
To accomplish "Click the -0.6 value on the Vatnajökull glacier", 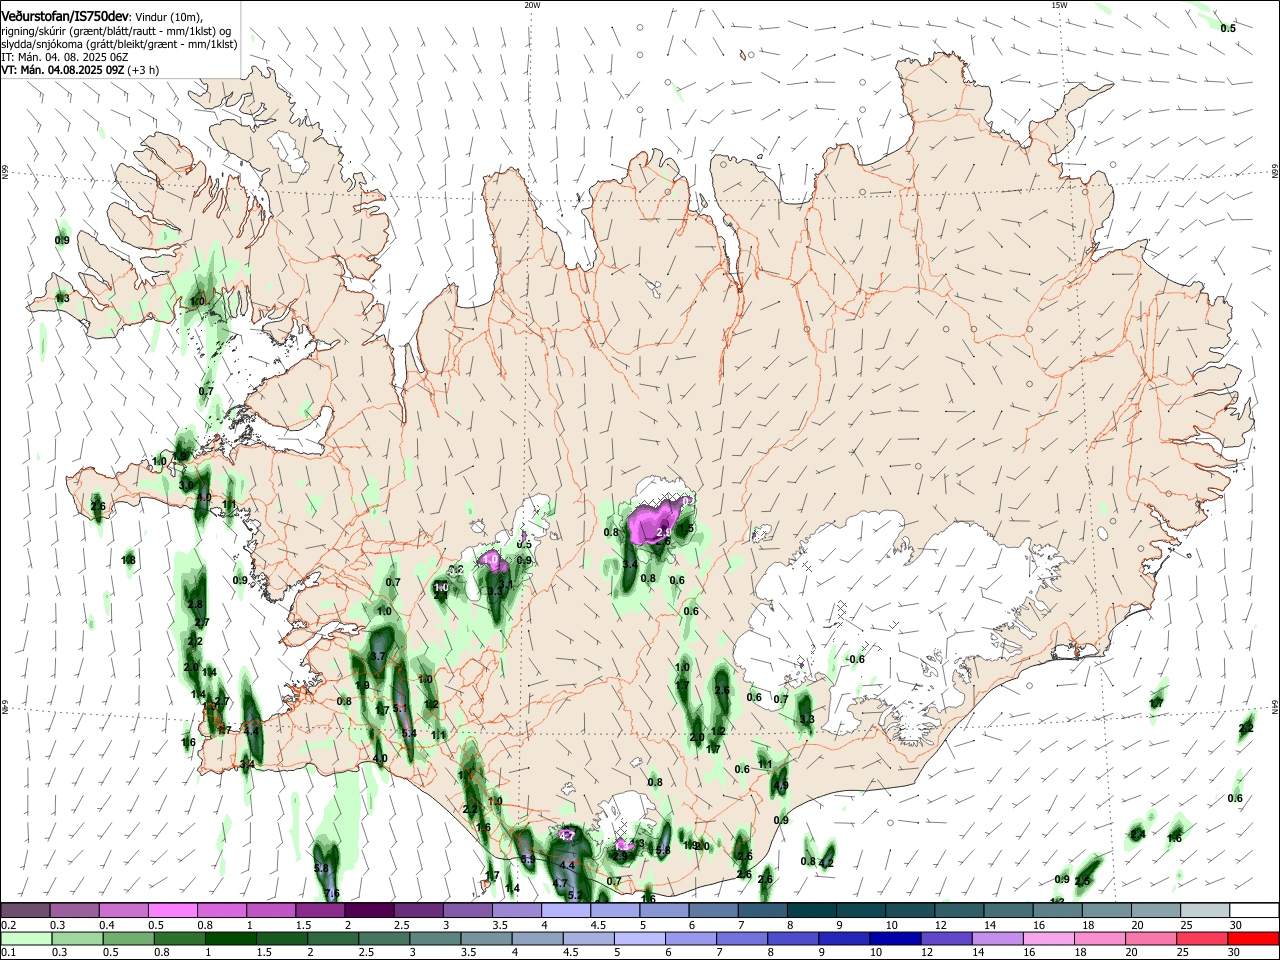I will pos(855,659).
